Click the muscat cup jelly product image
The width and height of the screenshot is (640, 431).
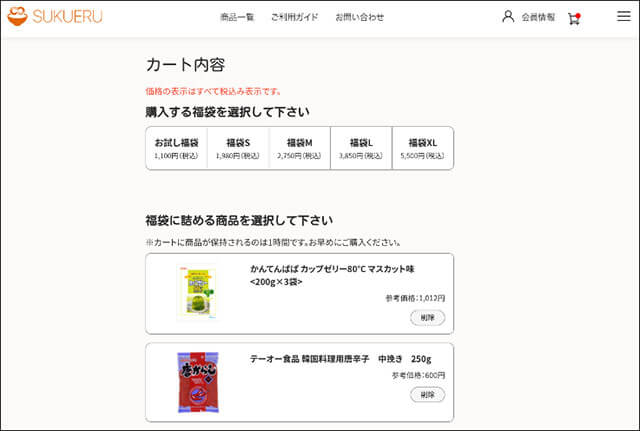(x=196, y=294)
